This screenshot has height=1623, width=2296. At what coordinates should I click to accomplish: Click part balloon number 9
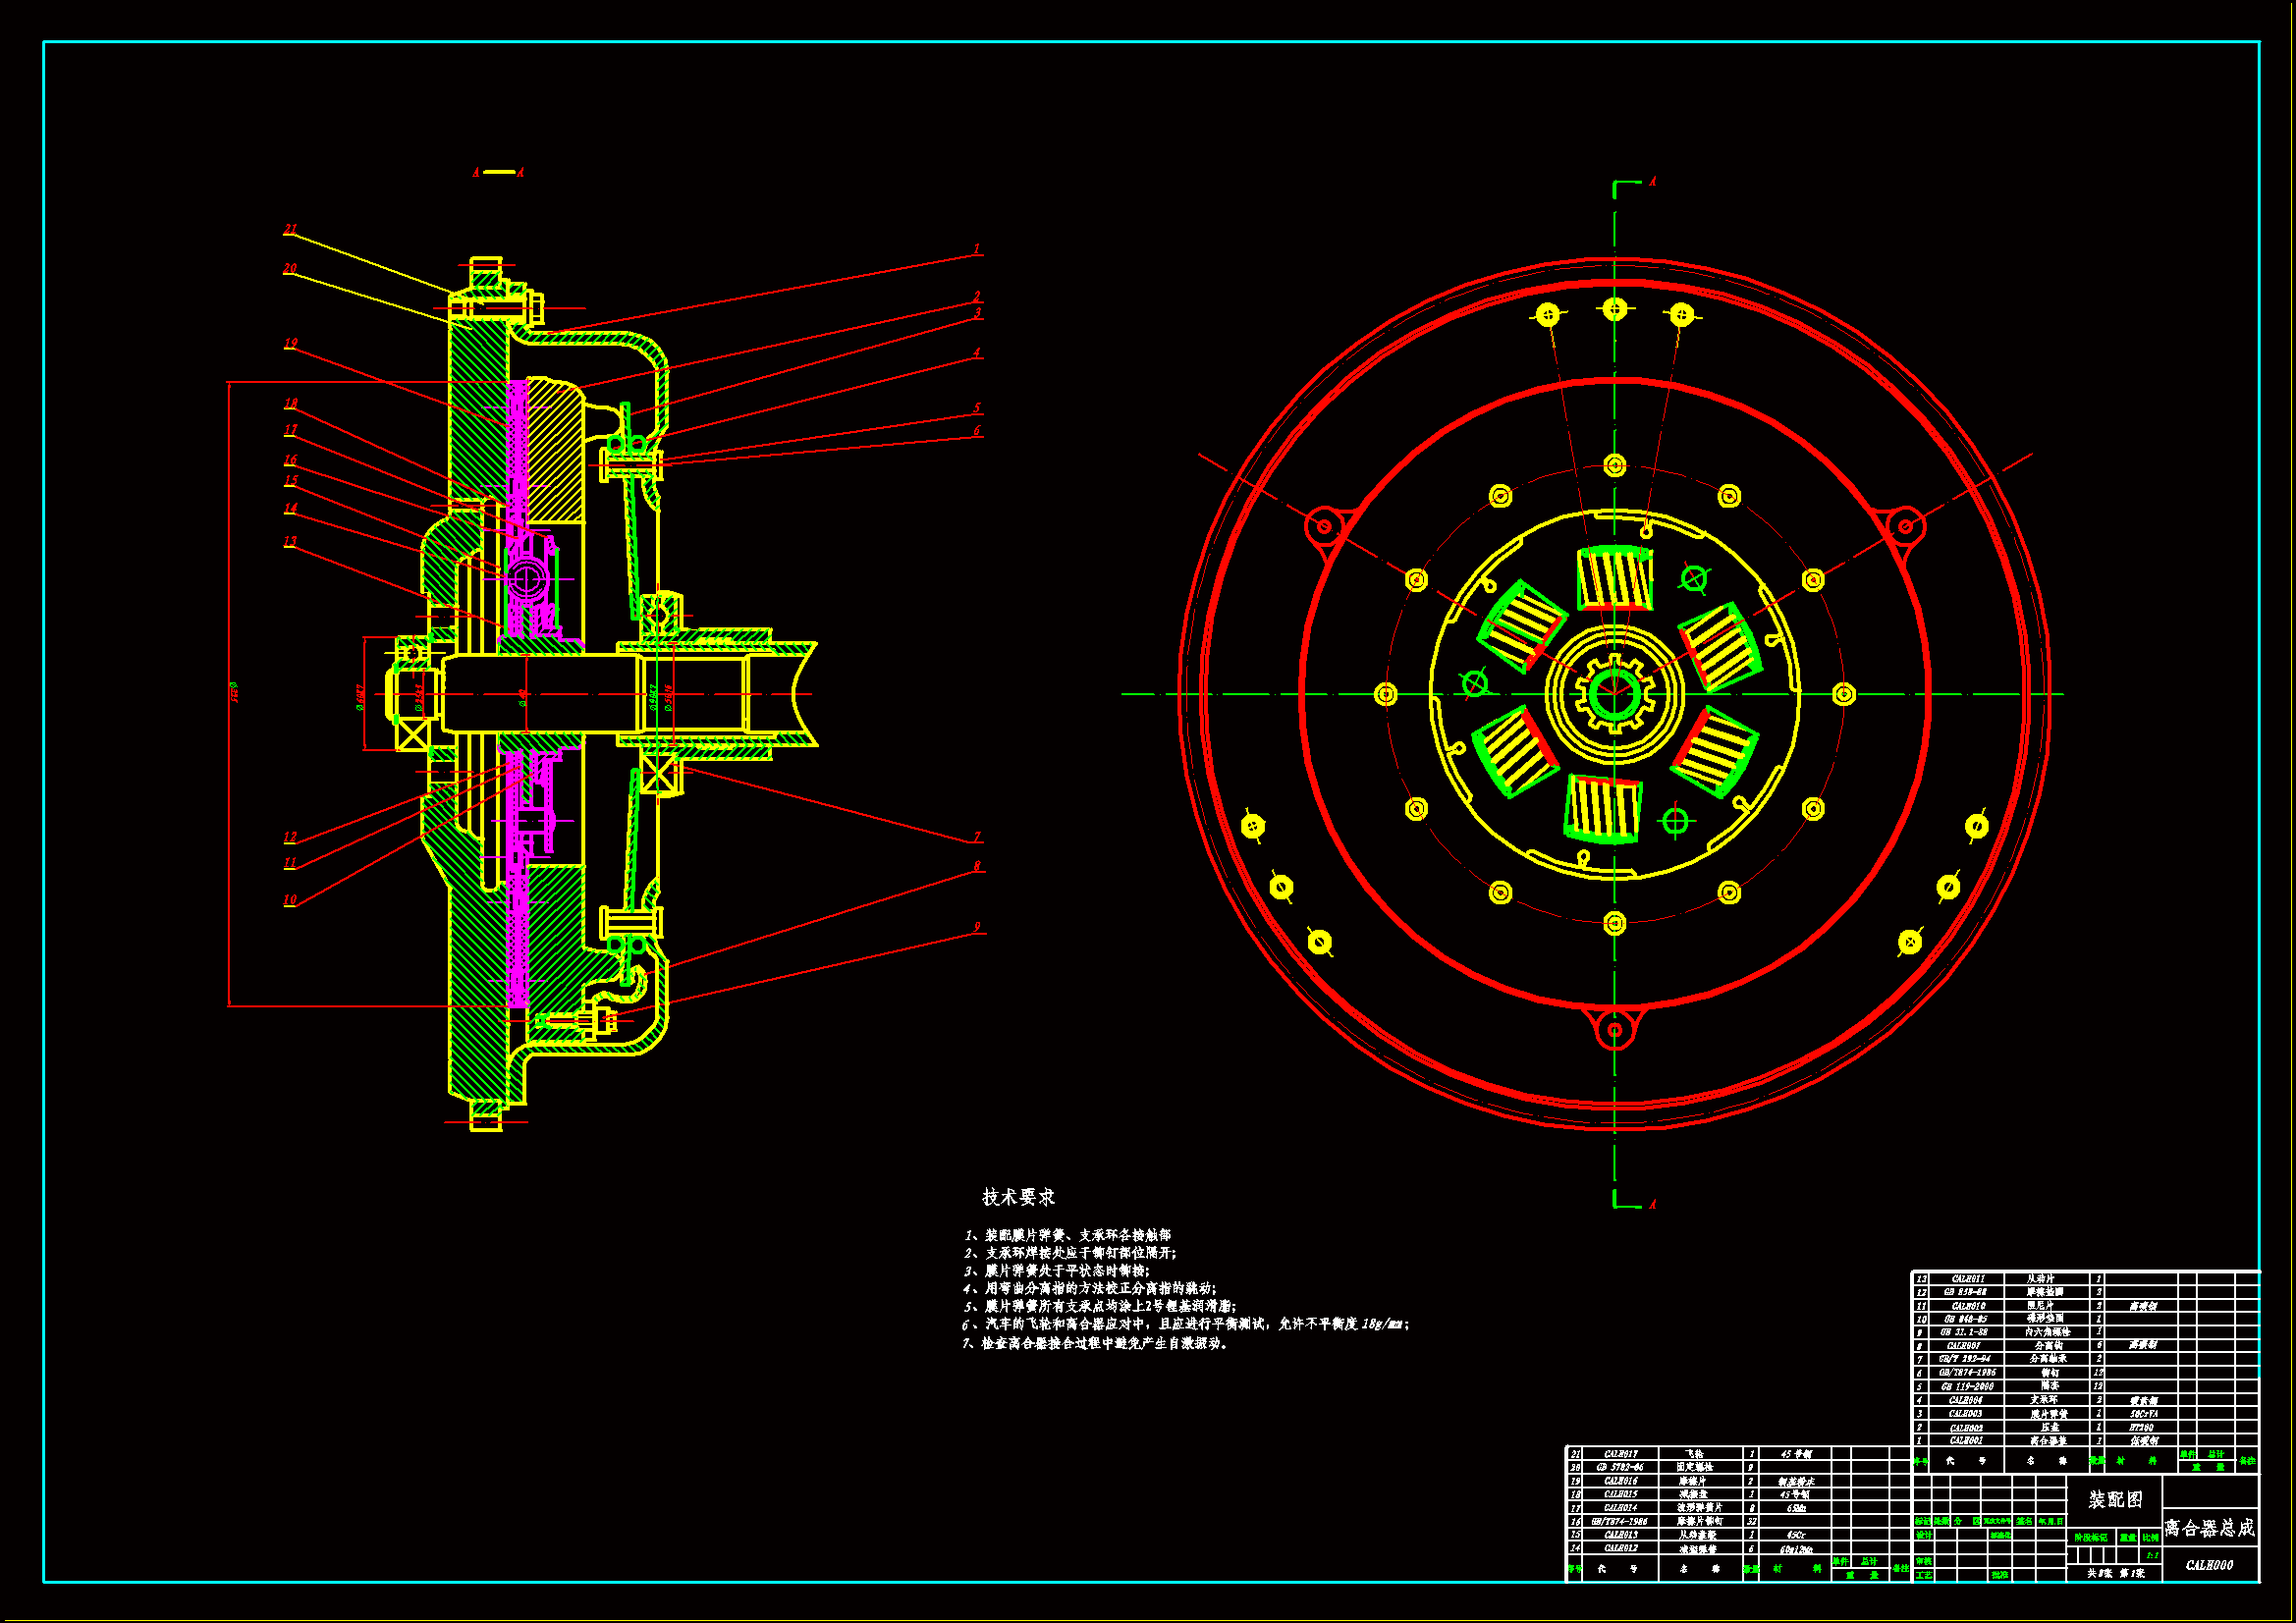click(977, 927)
